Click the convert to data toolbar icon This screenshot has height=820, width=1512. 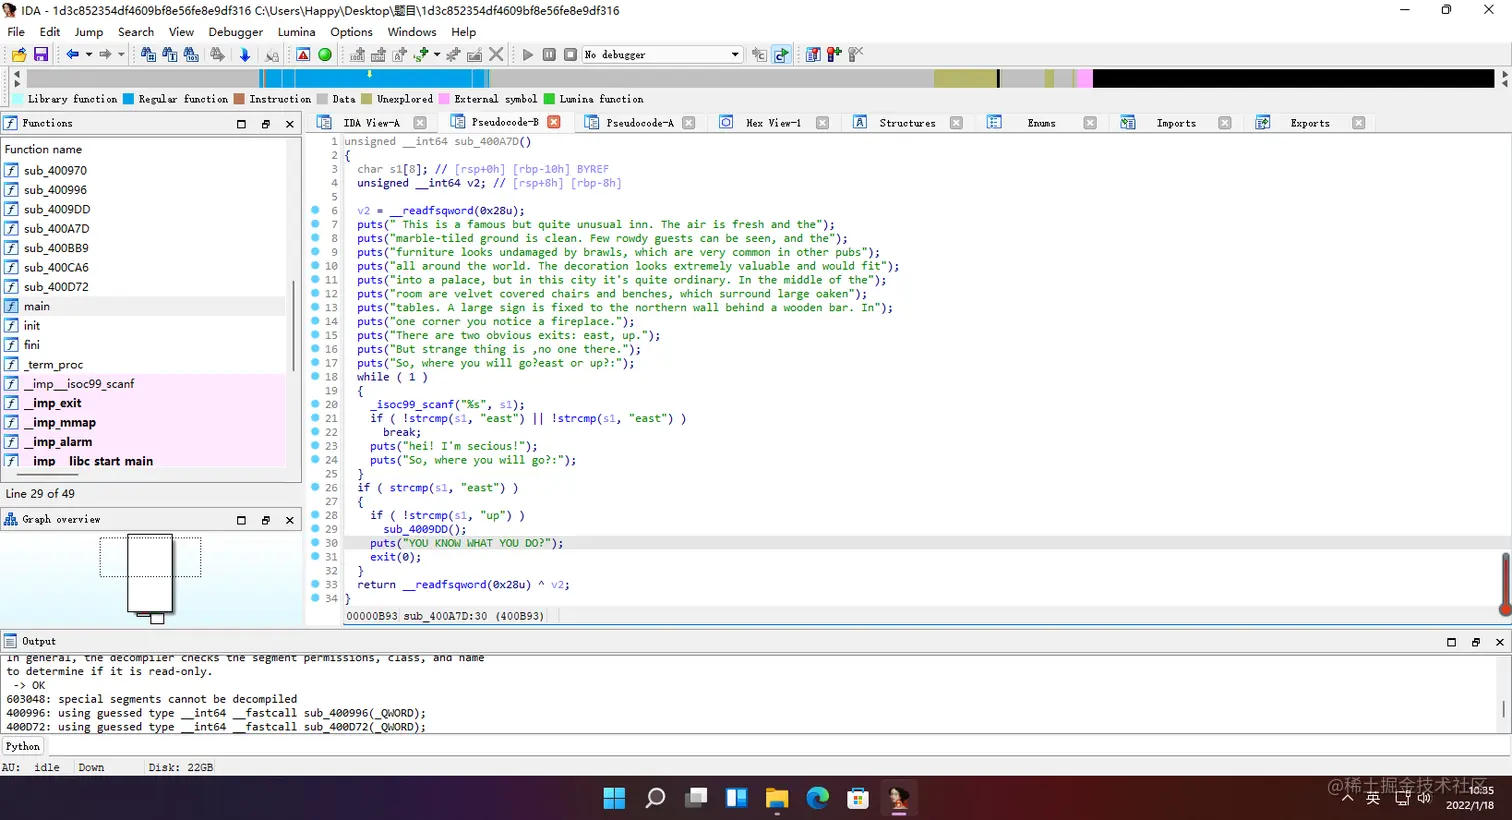(x=378, y=55)
